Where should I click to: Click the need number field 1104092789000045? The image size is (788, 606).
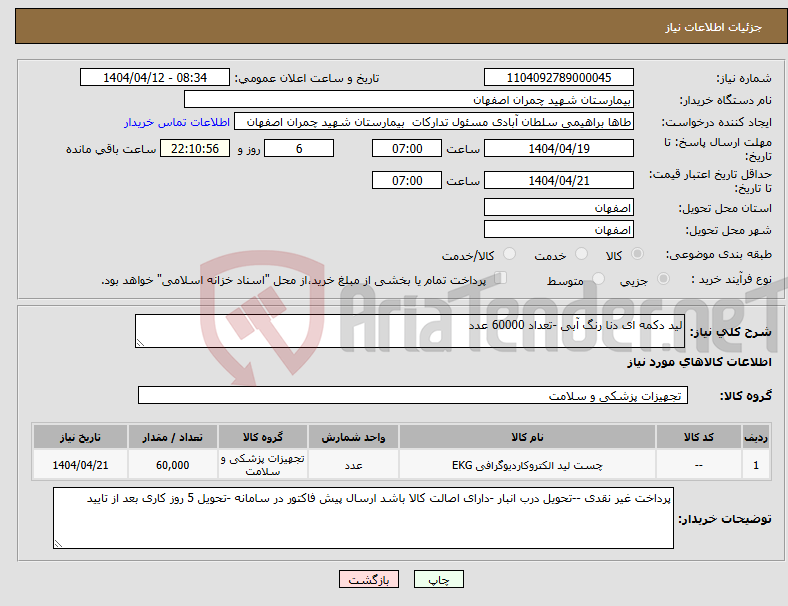(558, 77)
